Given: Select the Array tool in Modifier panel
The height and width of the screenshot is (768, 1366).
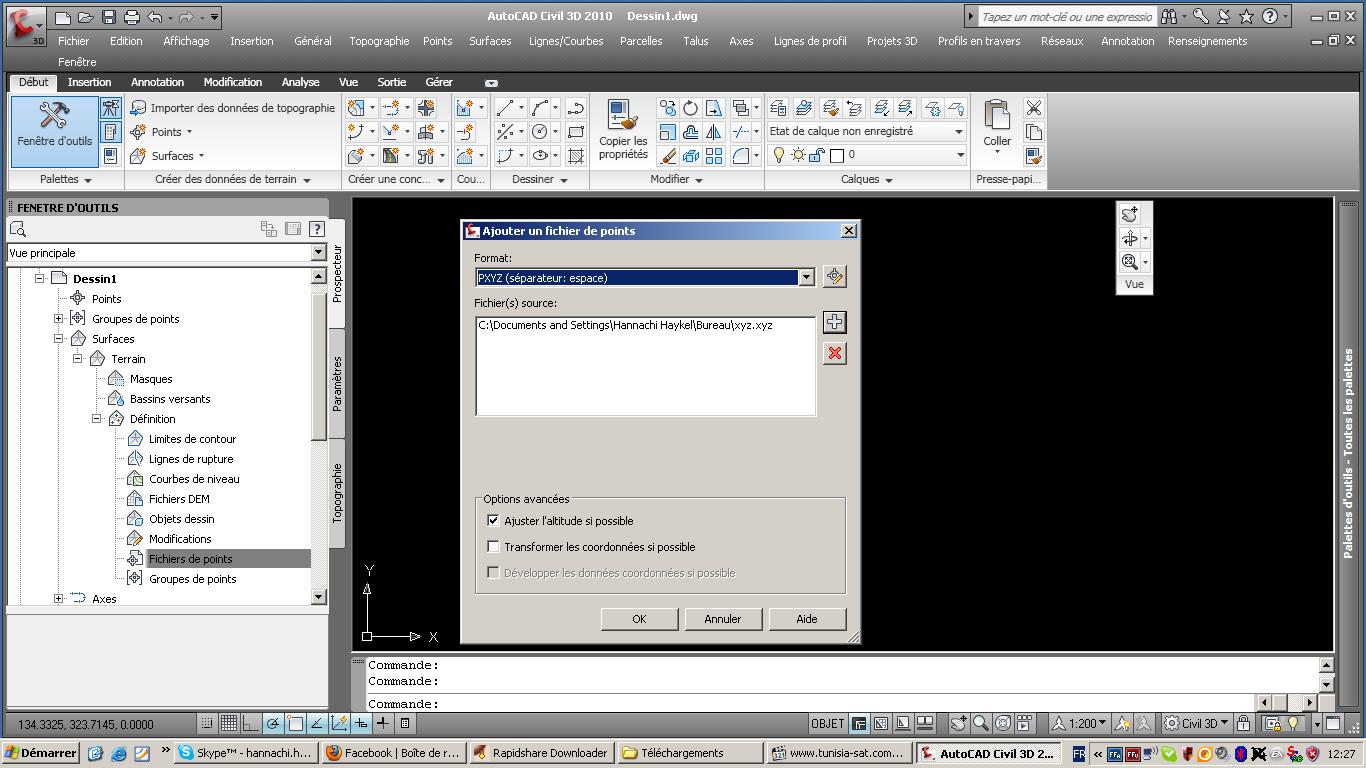Looking at the screenshot, I should [x=714, y=155].
